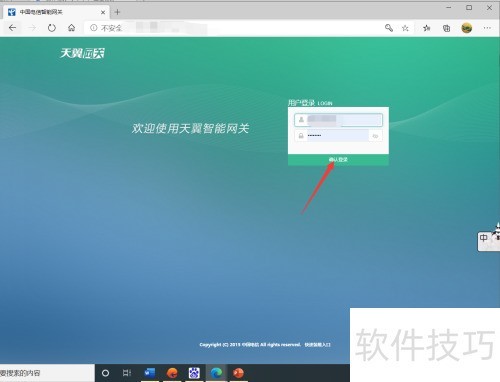Open Microsoft Edge from the taskbar

(216, 373)
